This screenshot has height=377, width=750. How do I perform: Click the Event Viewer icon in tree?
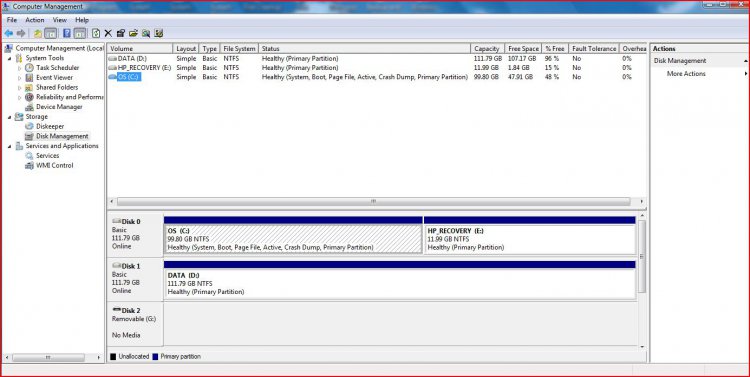pos(29,78)
